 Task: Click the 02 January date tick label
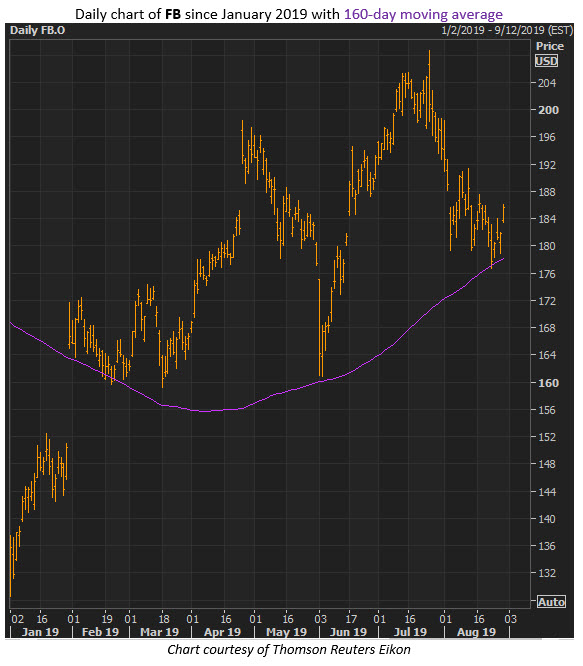point(17,619)
